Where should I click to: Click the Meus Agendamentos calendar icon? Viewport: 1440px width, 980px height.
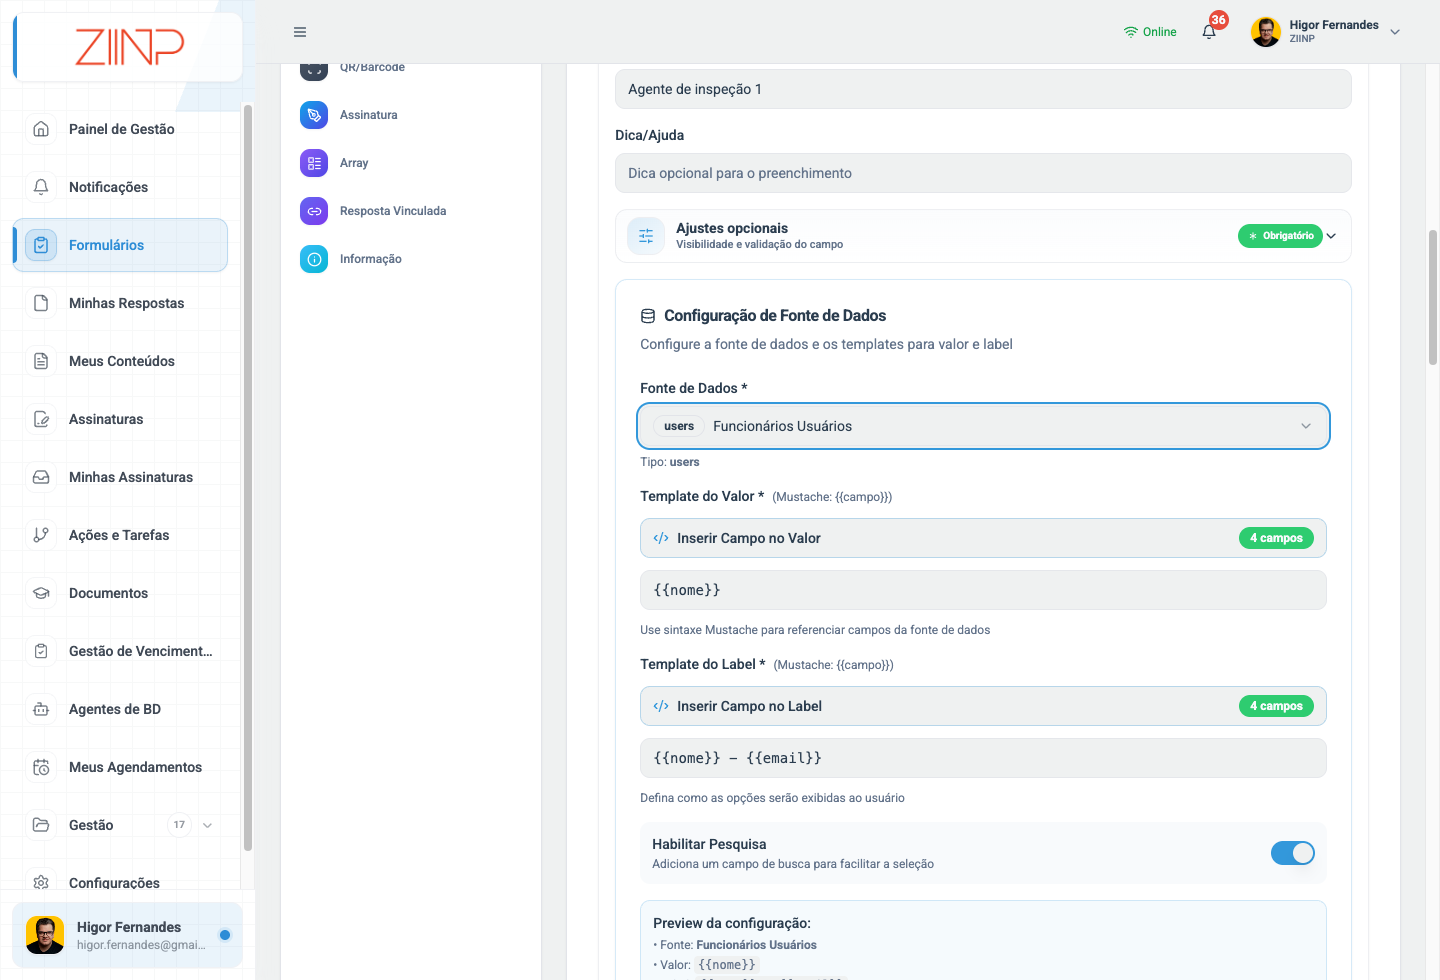click(41, 767)
